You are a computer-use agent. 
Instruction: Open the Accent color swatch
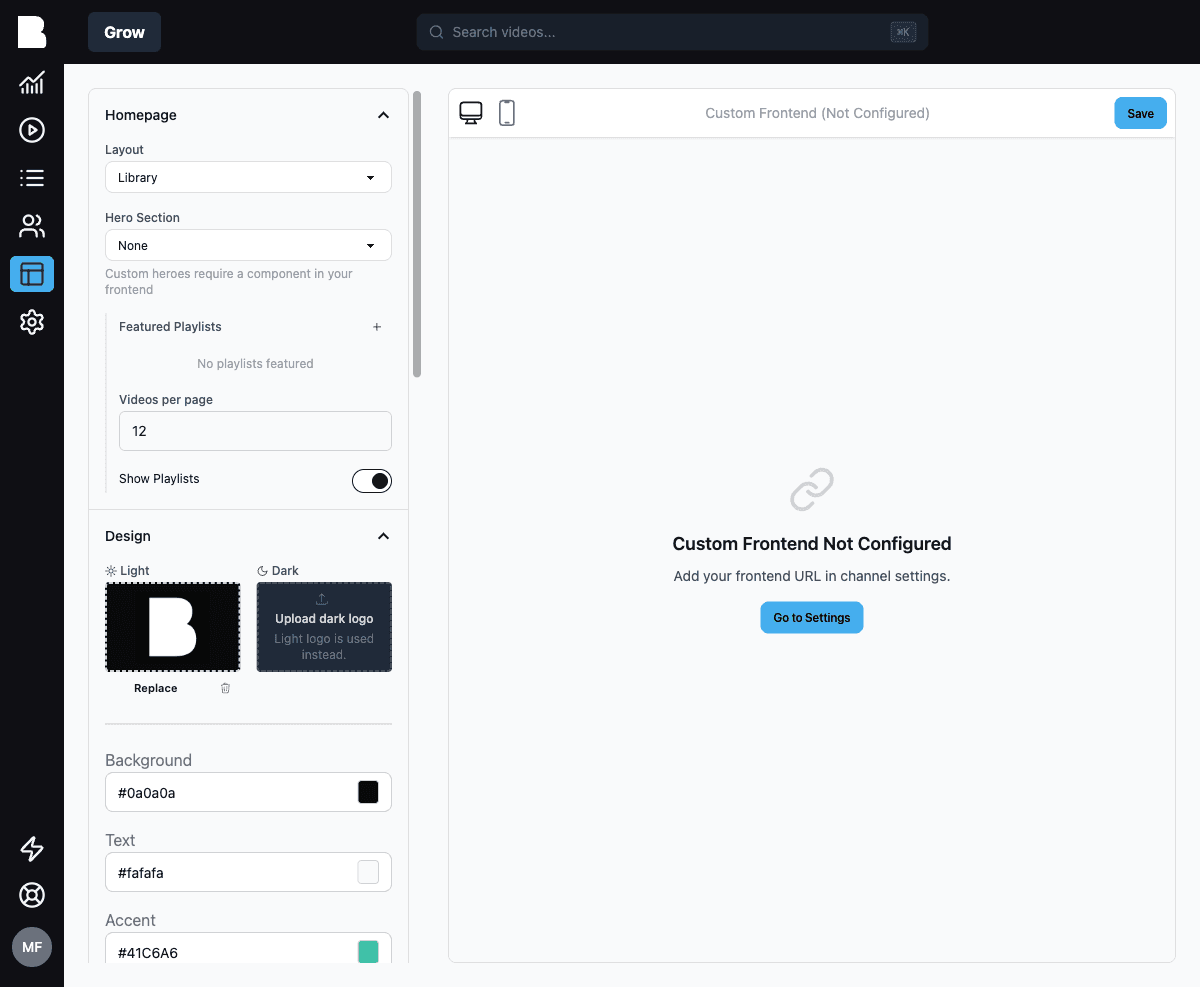pos(368,952)
